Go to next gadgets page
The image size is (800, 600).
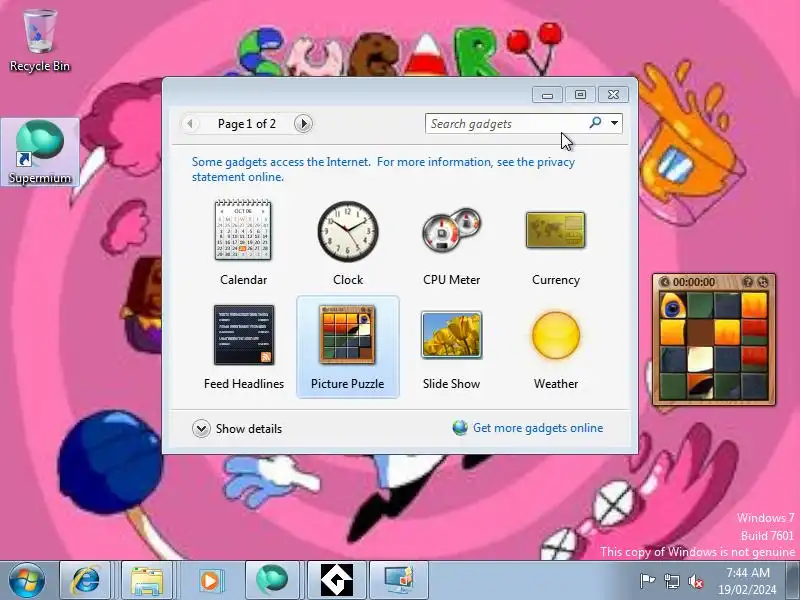303,123
